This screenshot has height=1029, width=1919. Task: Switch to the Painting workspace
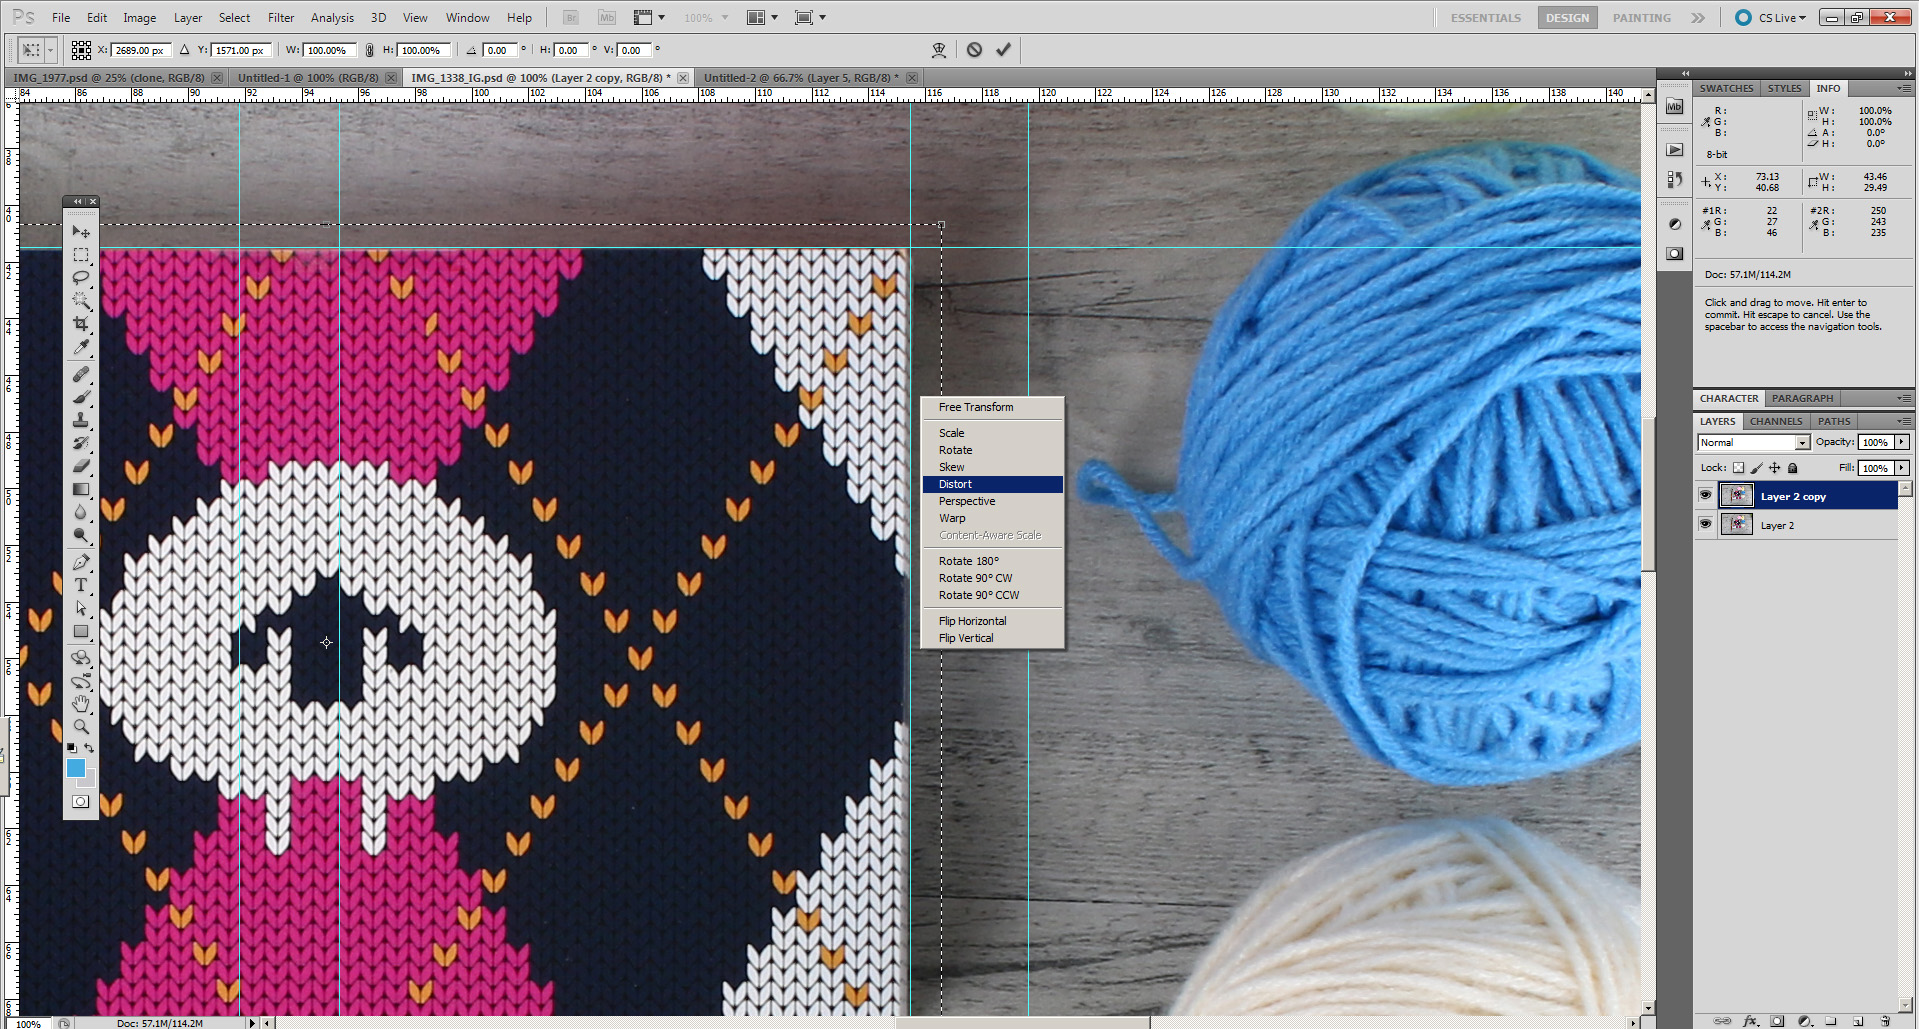(x=1641, y=18)
